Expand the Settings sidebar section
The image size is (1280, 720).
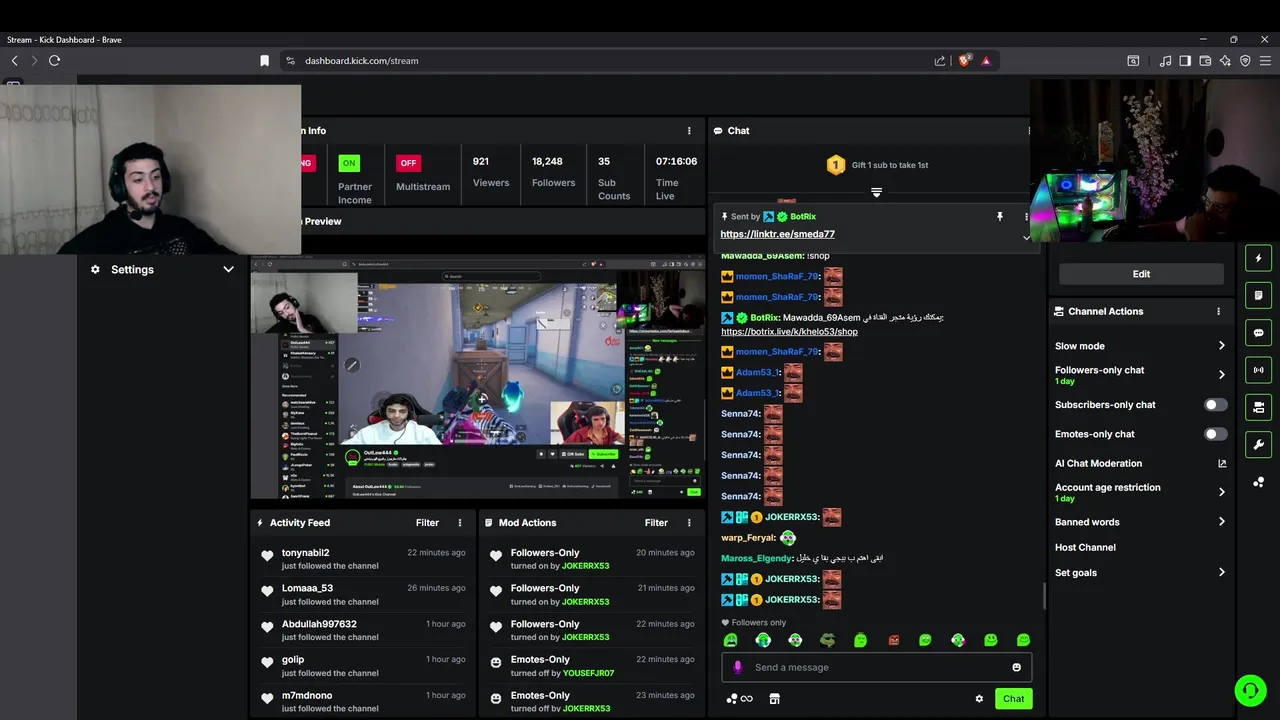click(162, 270)
